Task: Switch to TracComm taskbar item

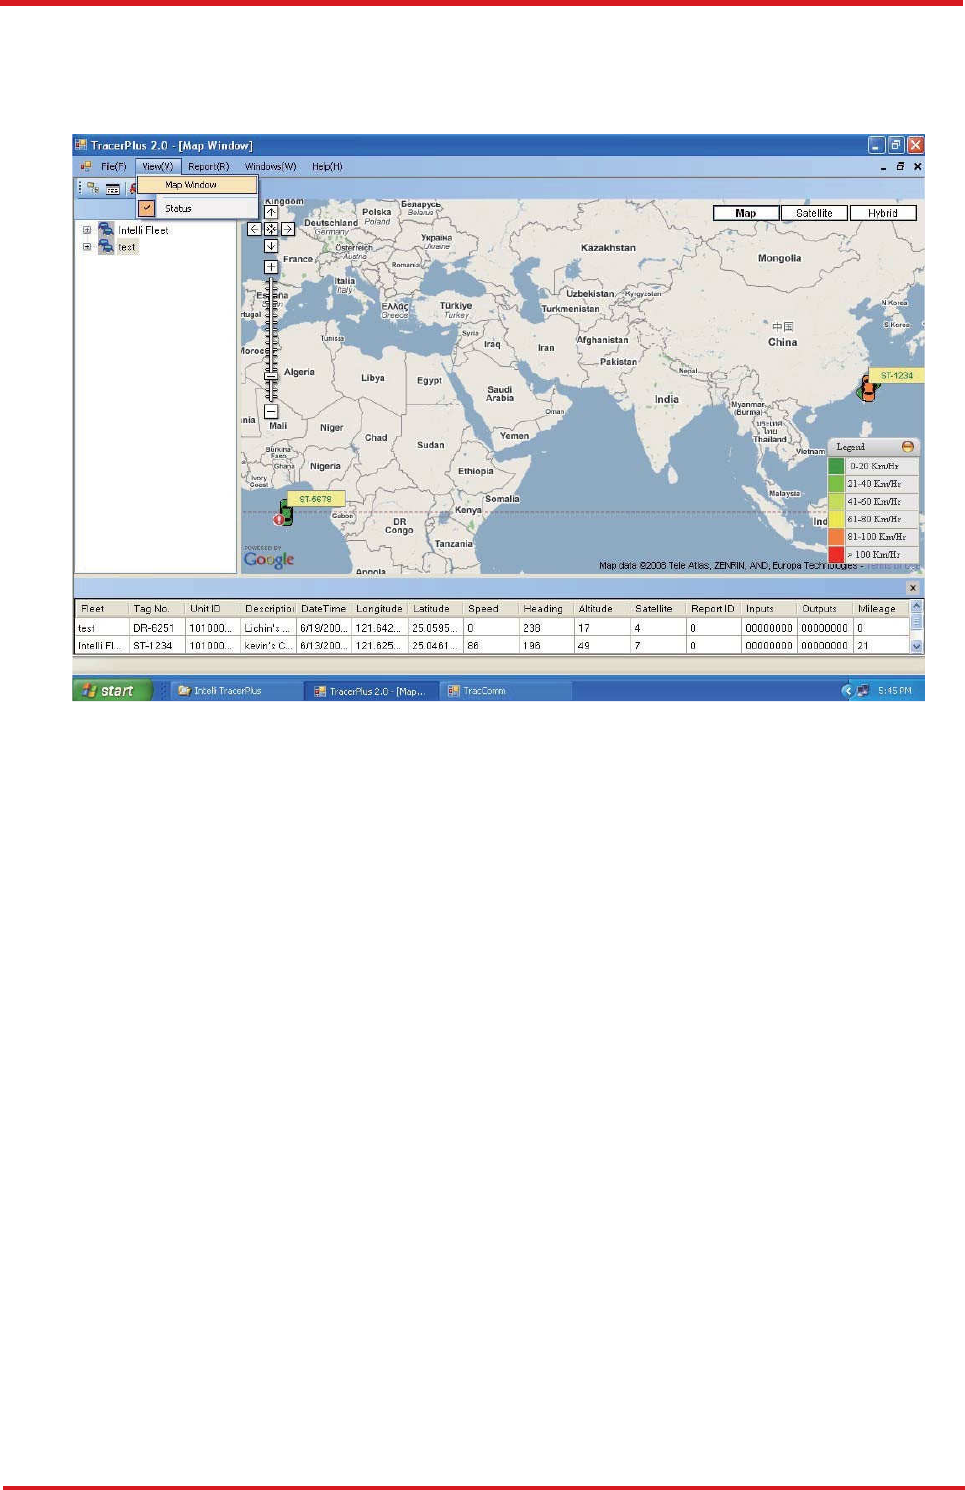Action: [506, 691]
